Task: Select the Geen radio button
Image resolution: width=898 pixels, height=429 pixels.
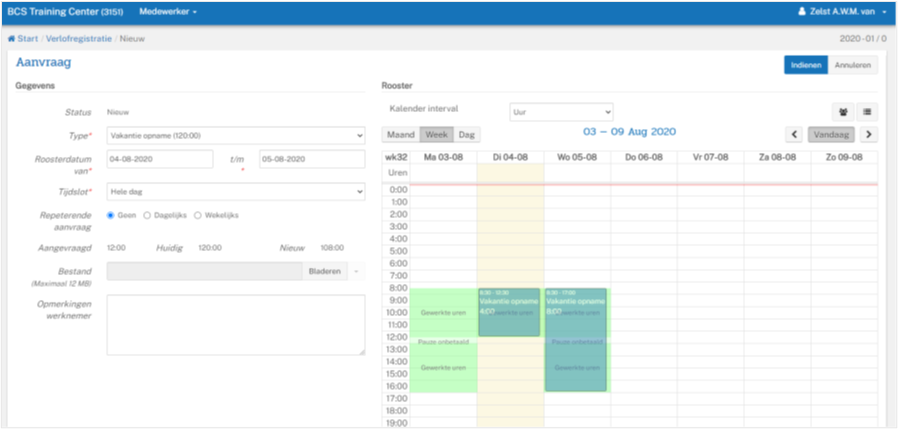Action: coord(111,215)
